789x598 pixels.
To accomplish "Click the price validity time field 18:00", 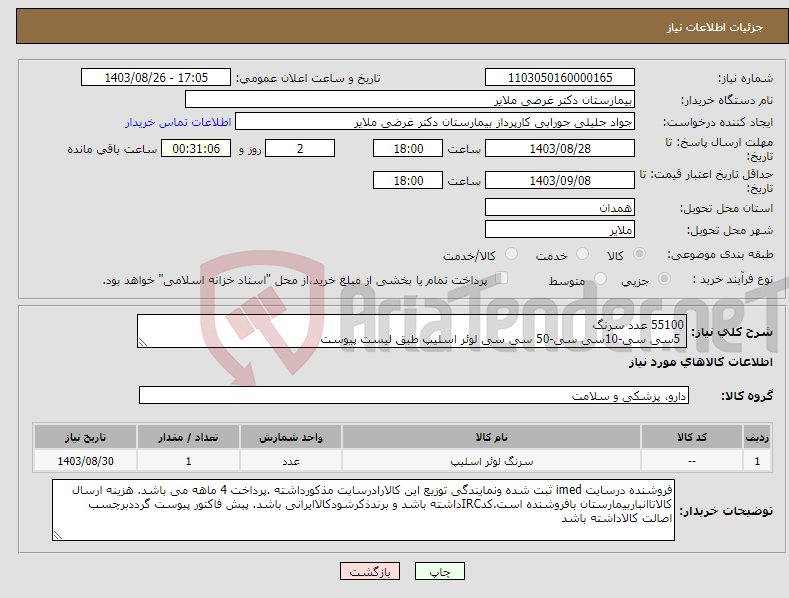I will (x=408, y=180).
